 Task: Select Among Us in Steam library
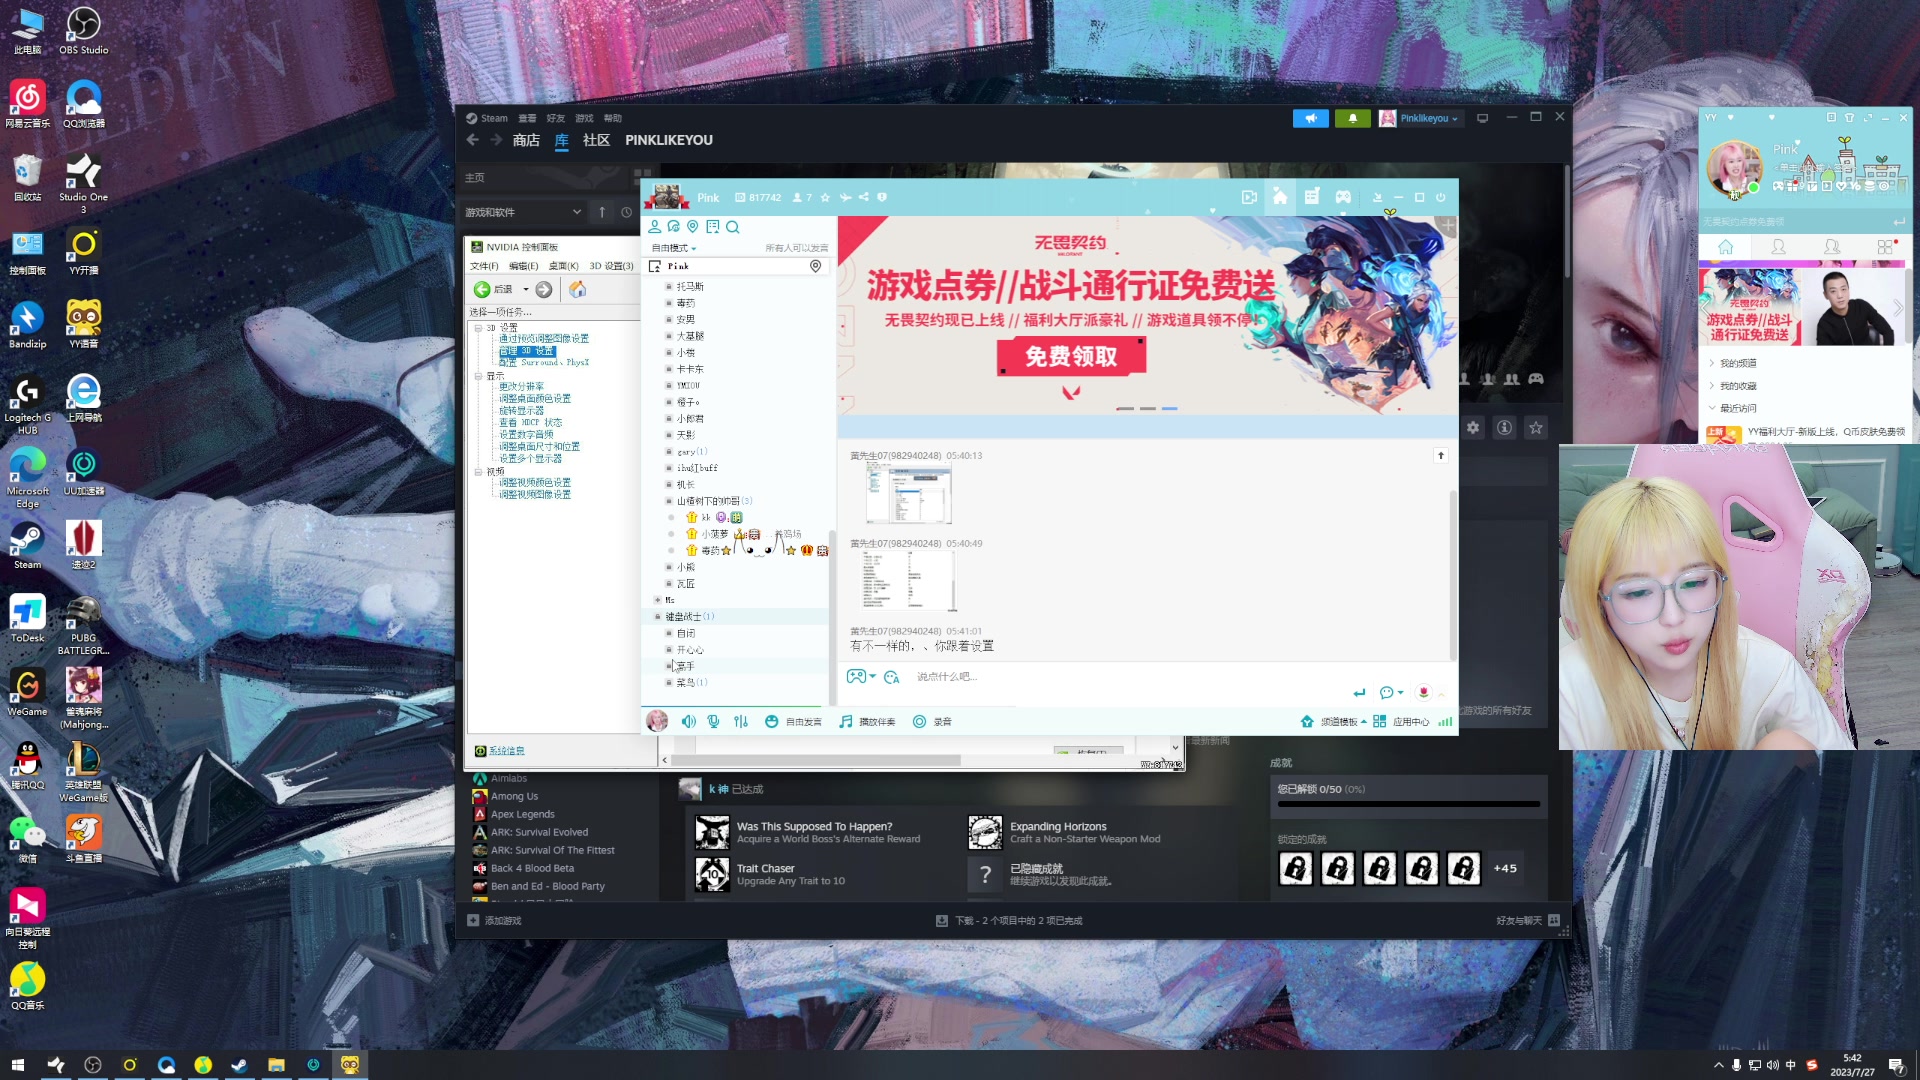[x=514, y=797]
